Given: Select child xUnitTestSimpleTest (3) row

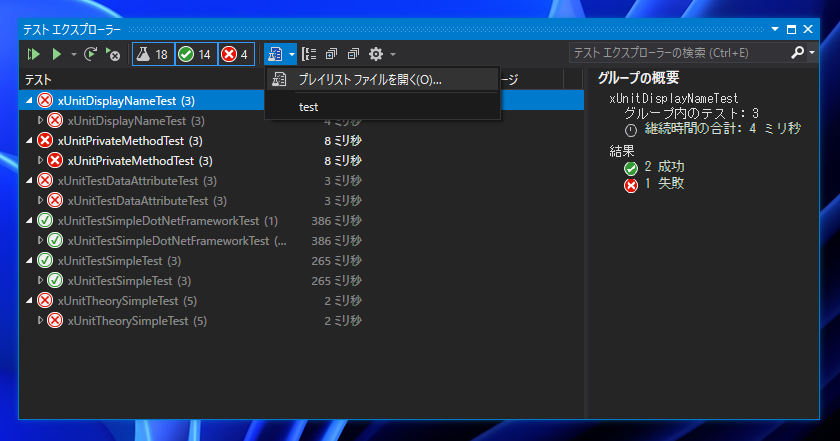Looking at the screenshot, I should click(302, 280).
